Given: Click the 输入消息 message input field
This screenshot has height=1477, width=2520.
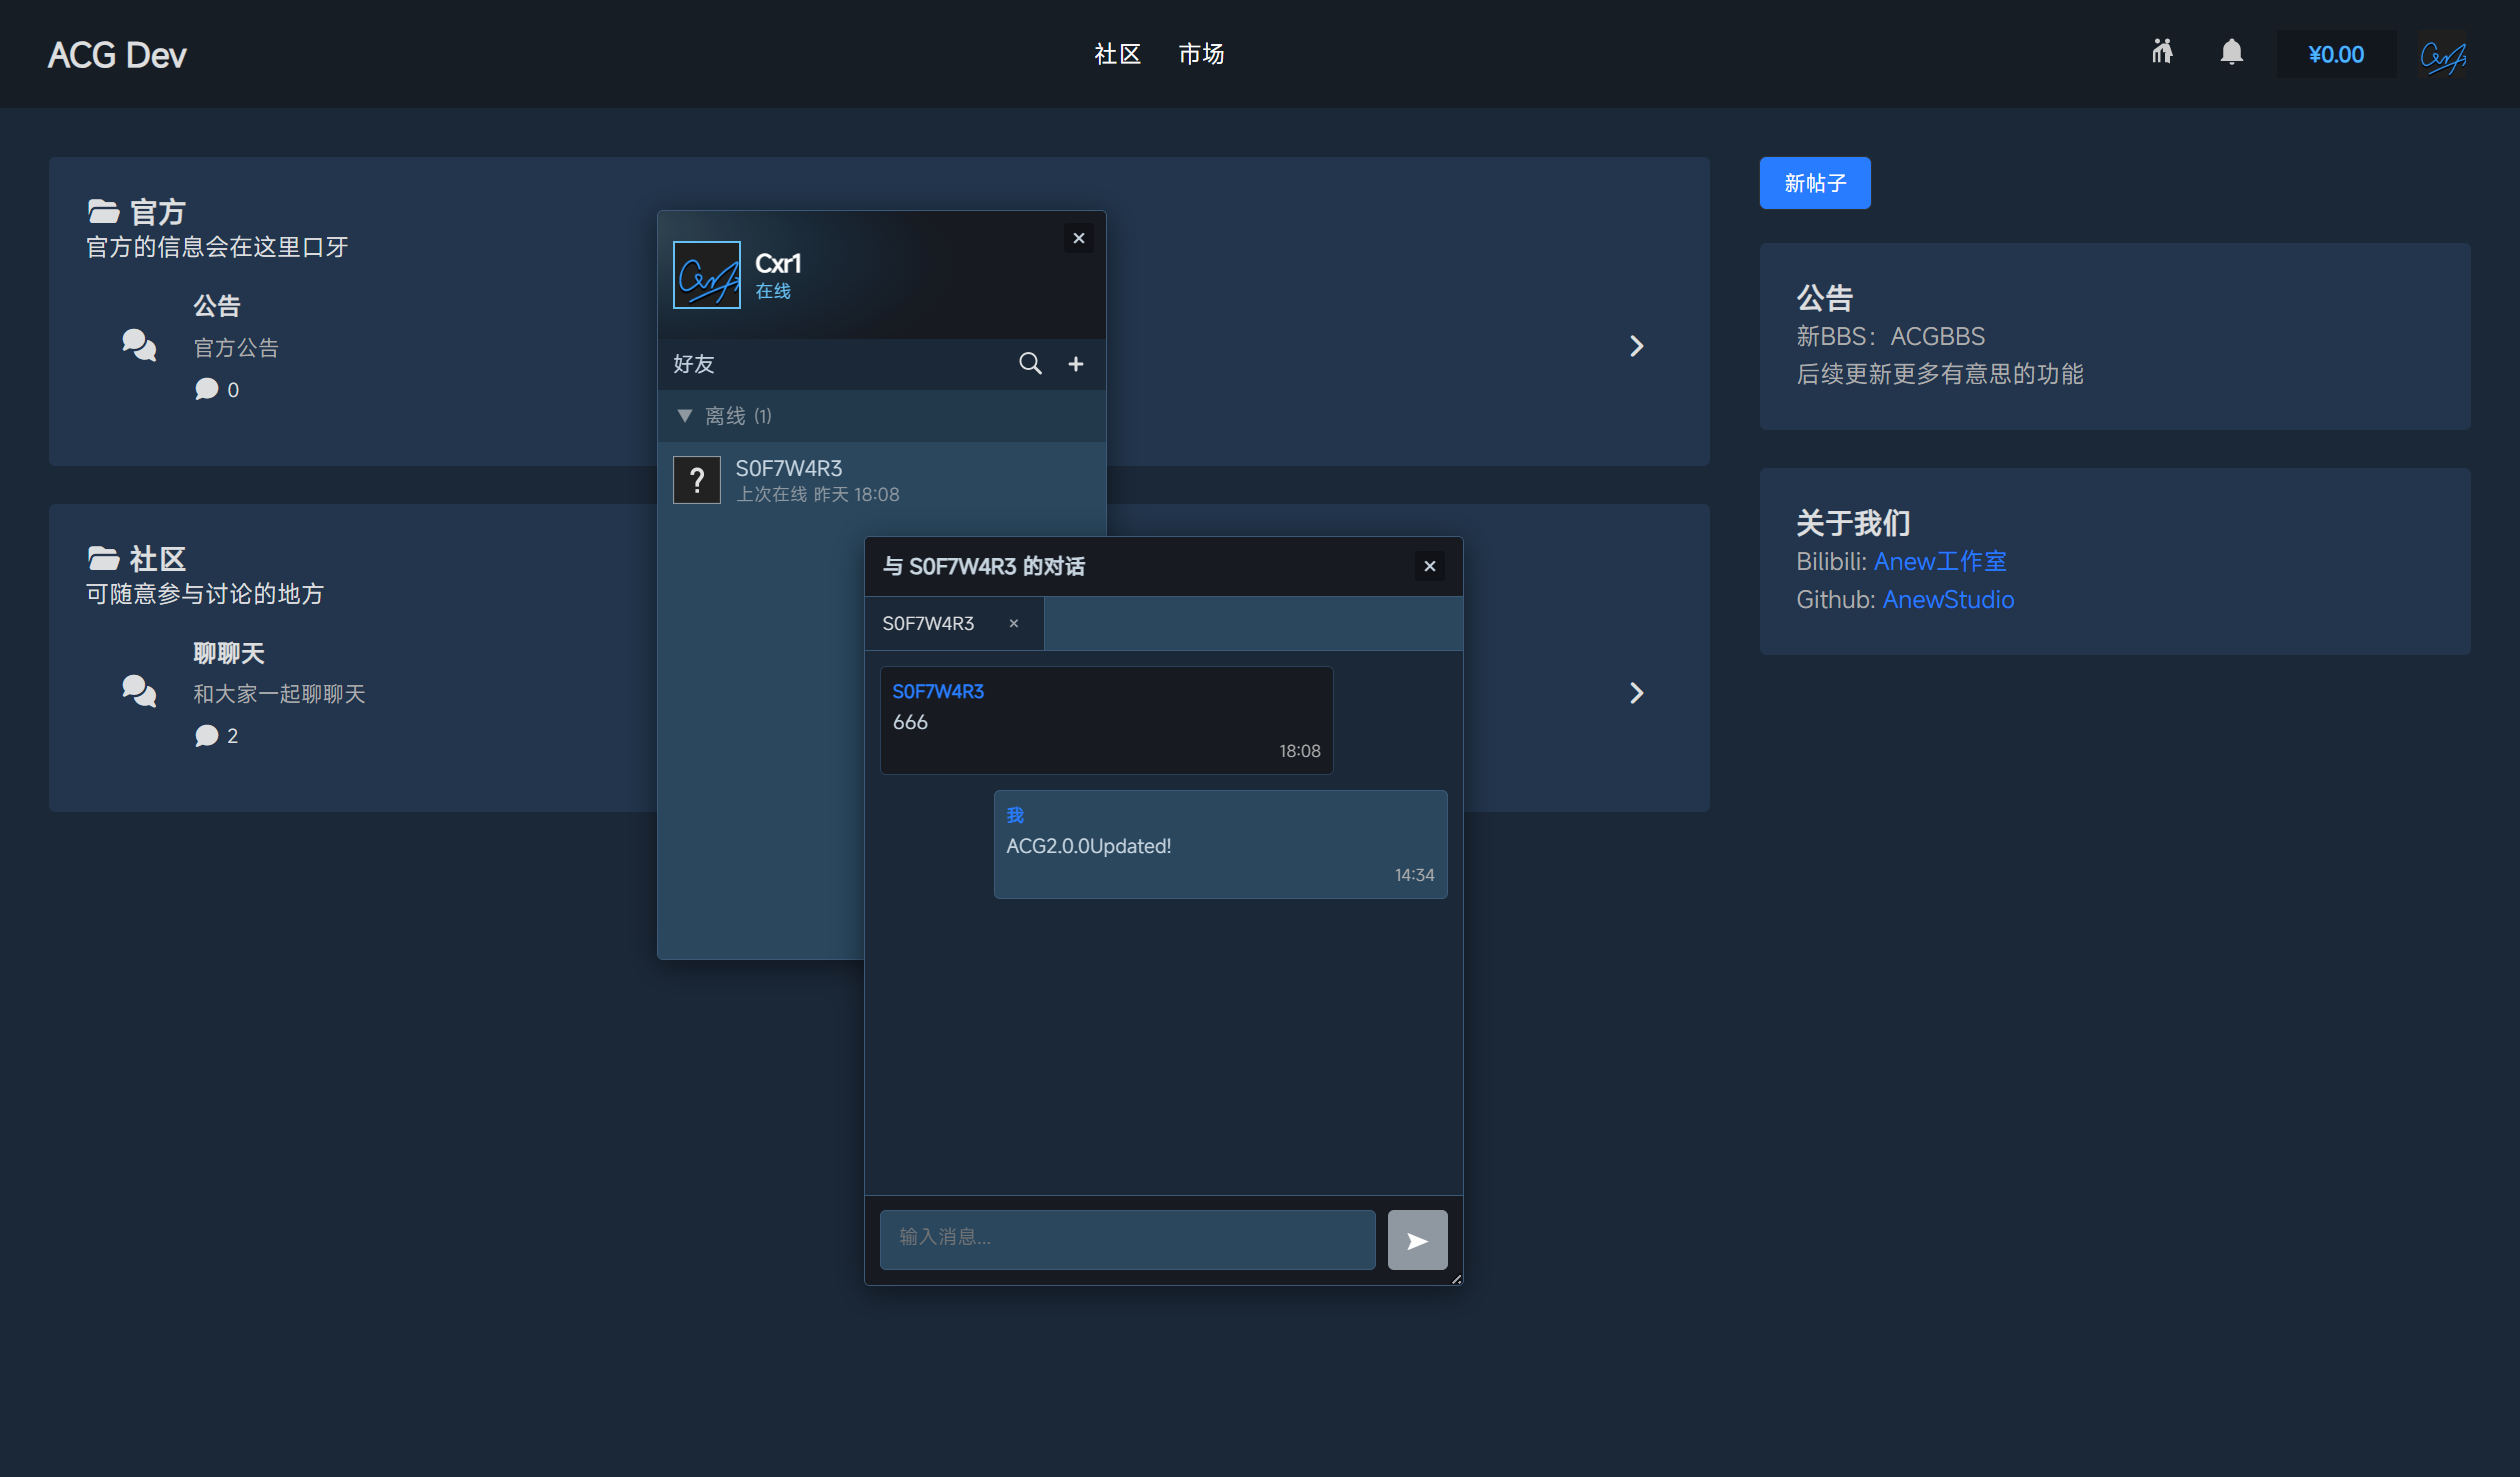Looking at the screenshot, I should [1127, 1239].
